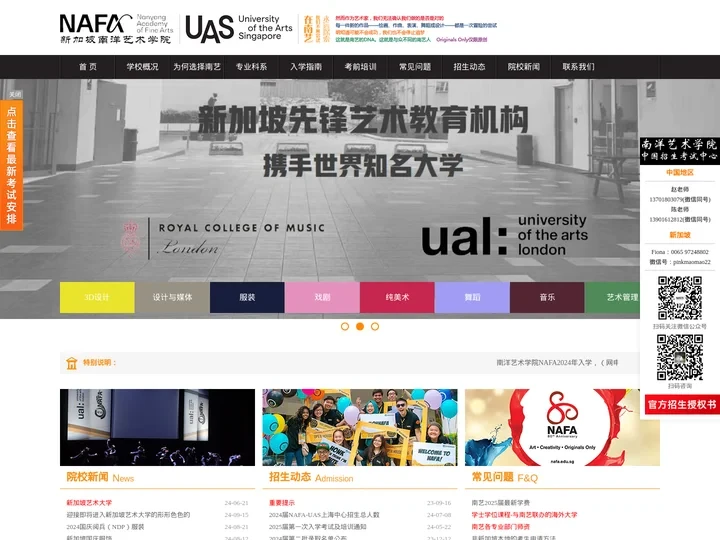This screenshot has width=720, height=540.
Task: Open the 常见问题 navigation item
Action: click(x=415, y=67)
